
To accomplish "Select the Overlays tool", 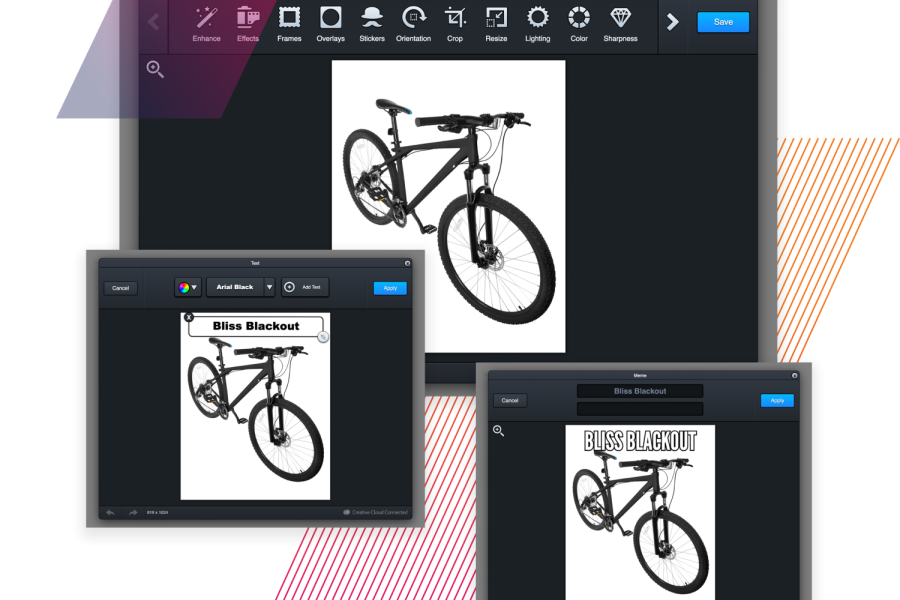I will pos(330,24).
